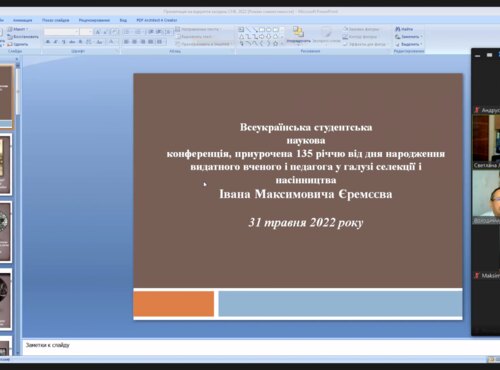500x370 pixels.
Task: Open the font name combo box
Action: pos(61,32)
